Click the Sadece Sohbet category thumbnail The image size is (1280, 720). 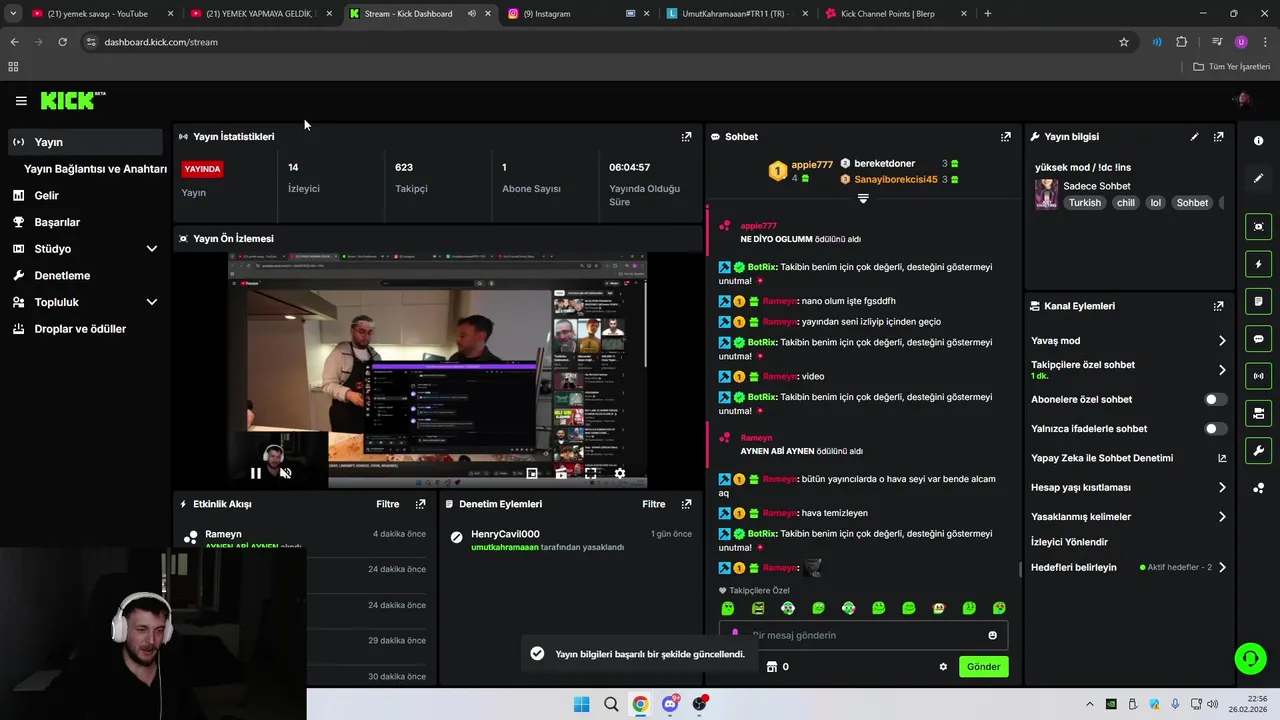click(x=1046, y=194)
